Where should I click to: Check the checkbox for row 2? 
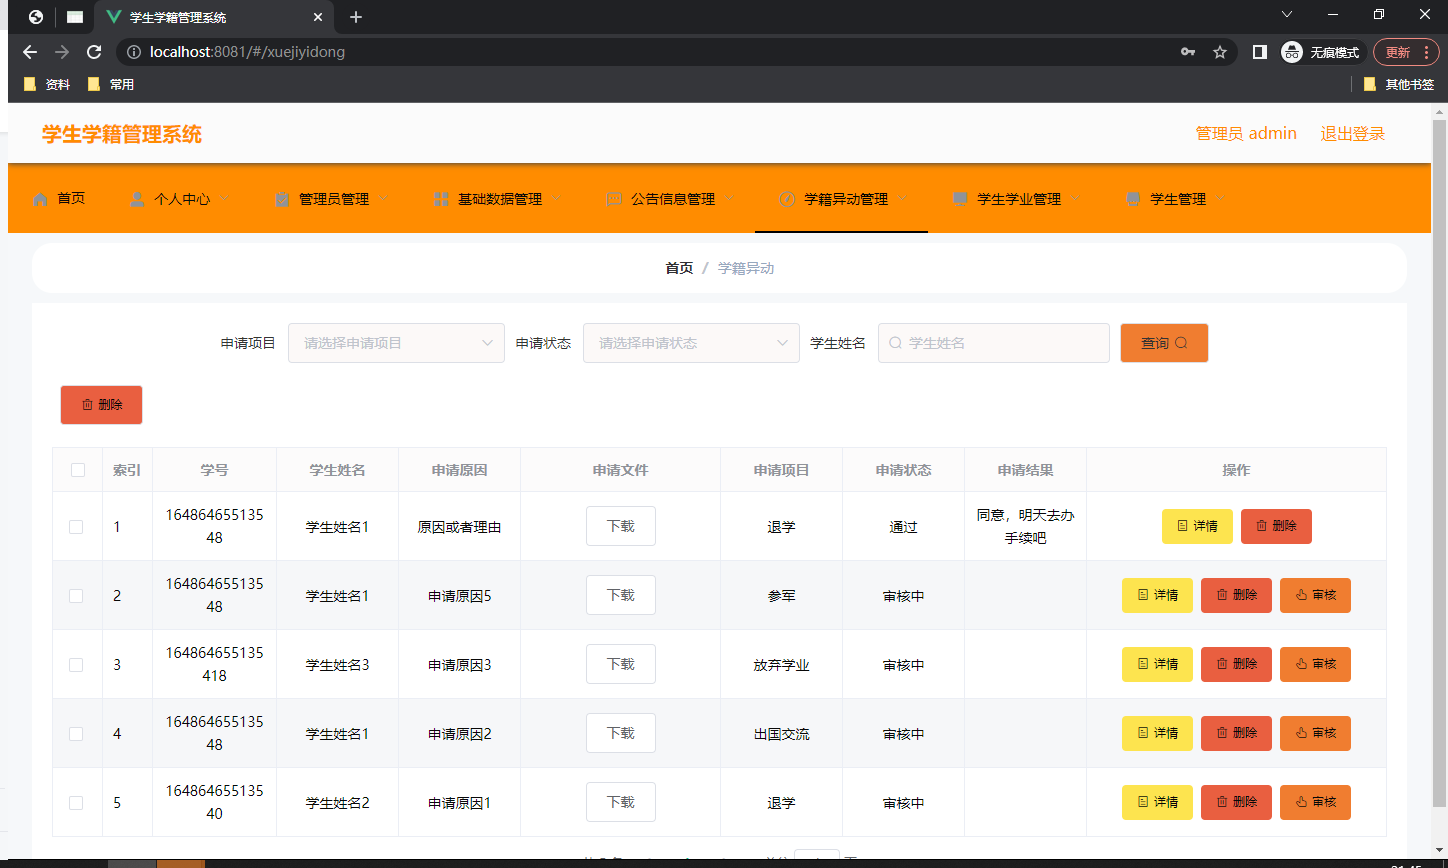(x=76, y=596)
